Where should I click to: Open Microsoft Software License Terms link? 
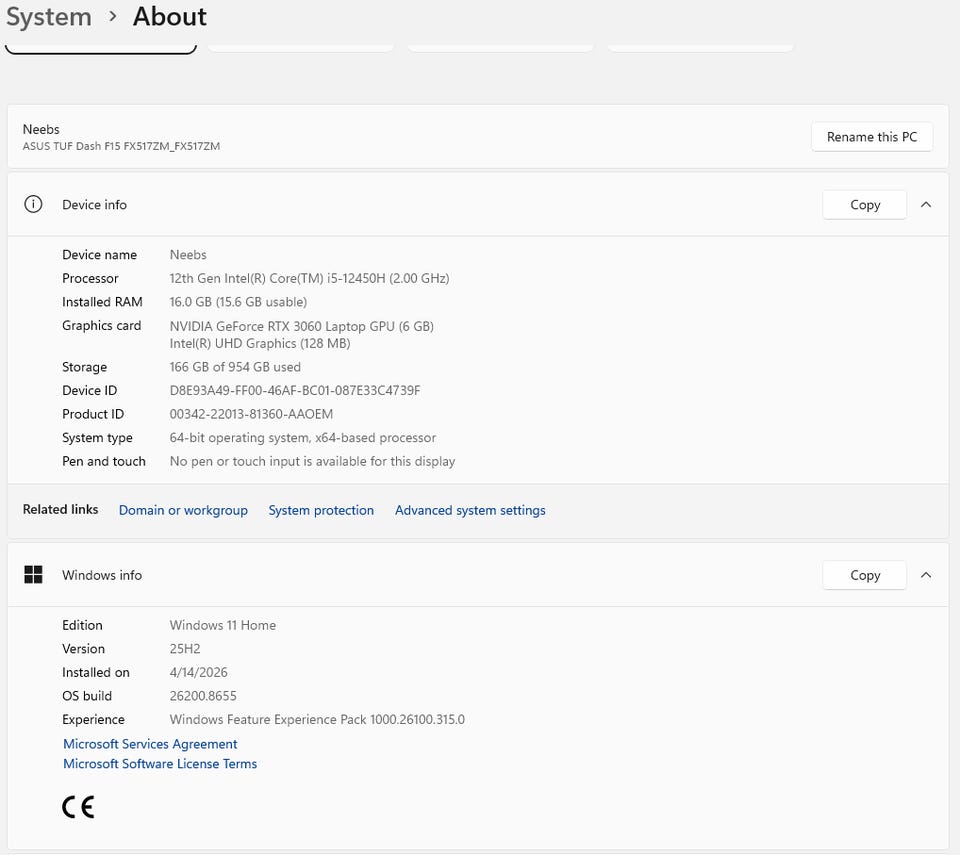(160, 764)
